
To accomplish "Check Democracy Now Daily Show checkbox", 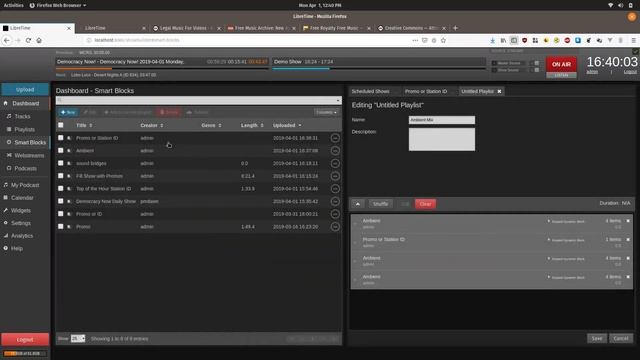I will tap(61, 201).
